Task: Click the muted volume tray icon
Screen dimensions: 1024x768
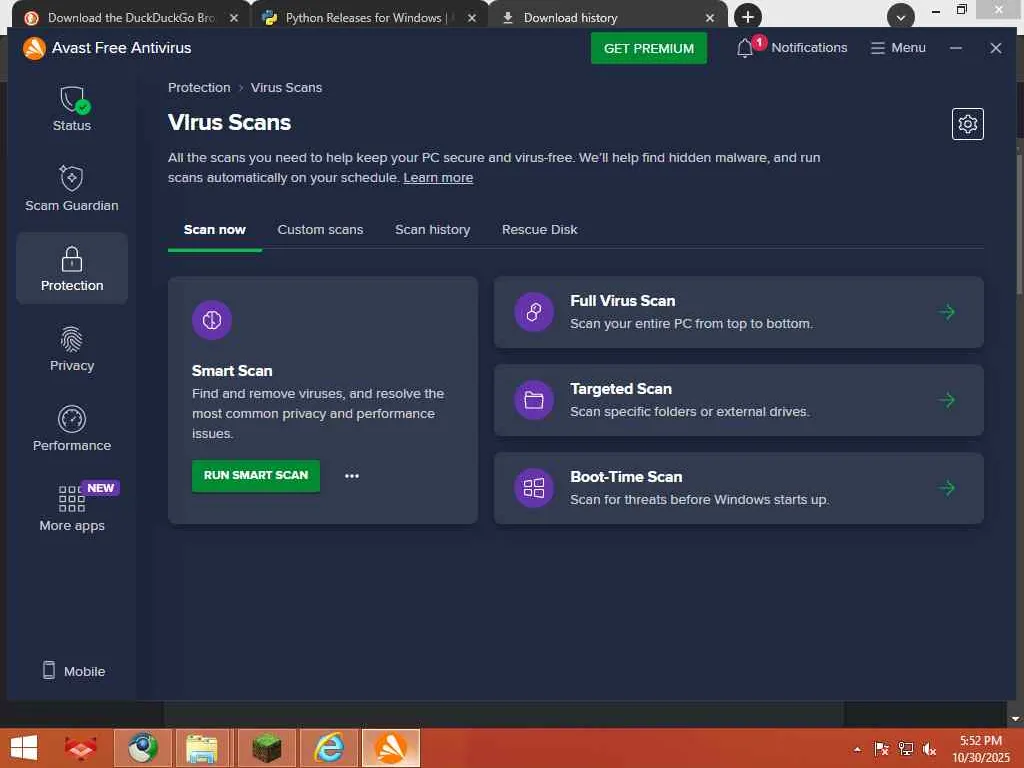Action: pyautogui.click(x=929, y=749)
